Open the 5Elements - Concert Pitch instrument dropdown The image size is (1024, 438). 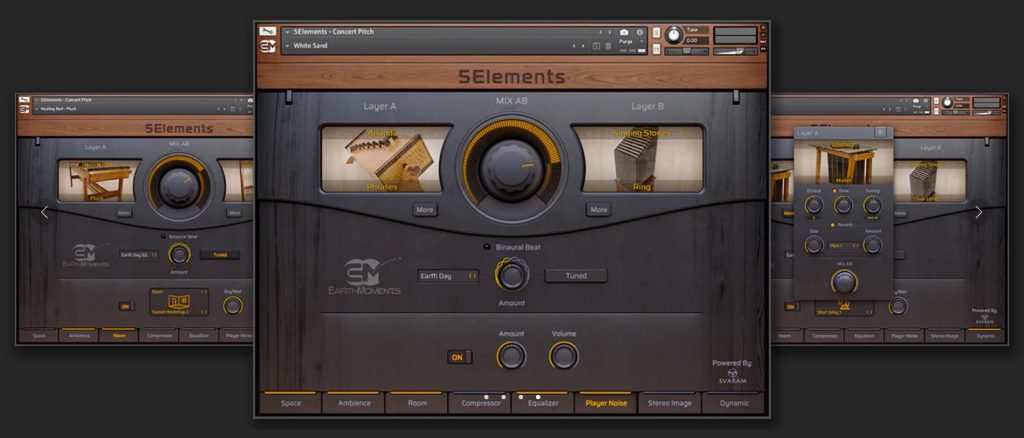[287, 32]
